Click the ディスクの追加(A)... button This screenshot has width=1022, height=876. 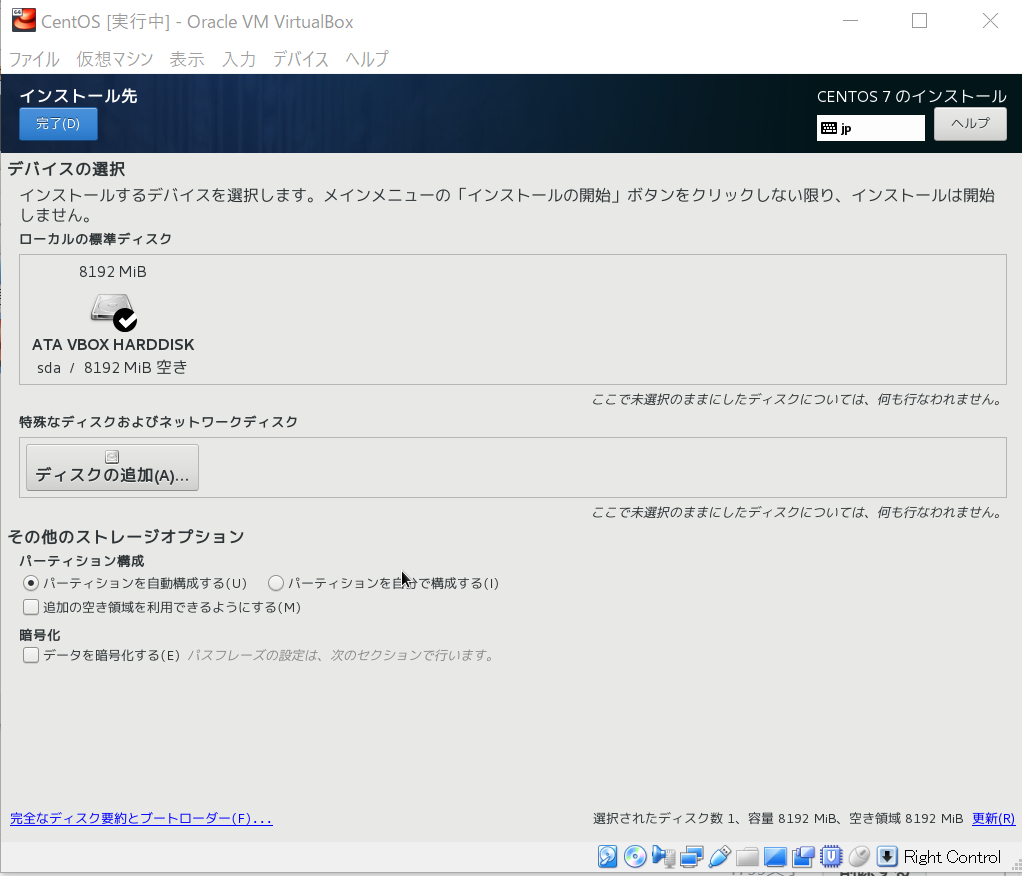point(112,467)
